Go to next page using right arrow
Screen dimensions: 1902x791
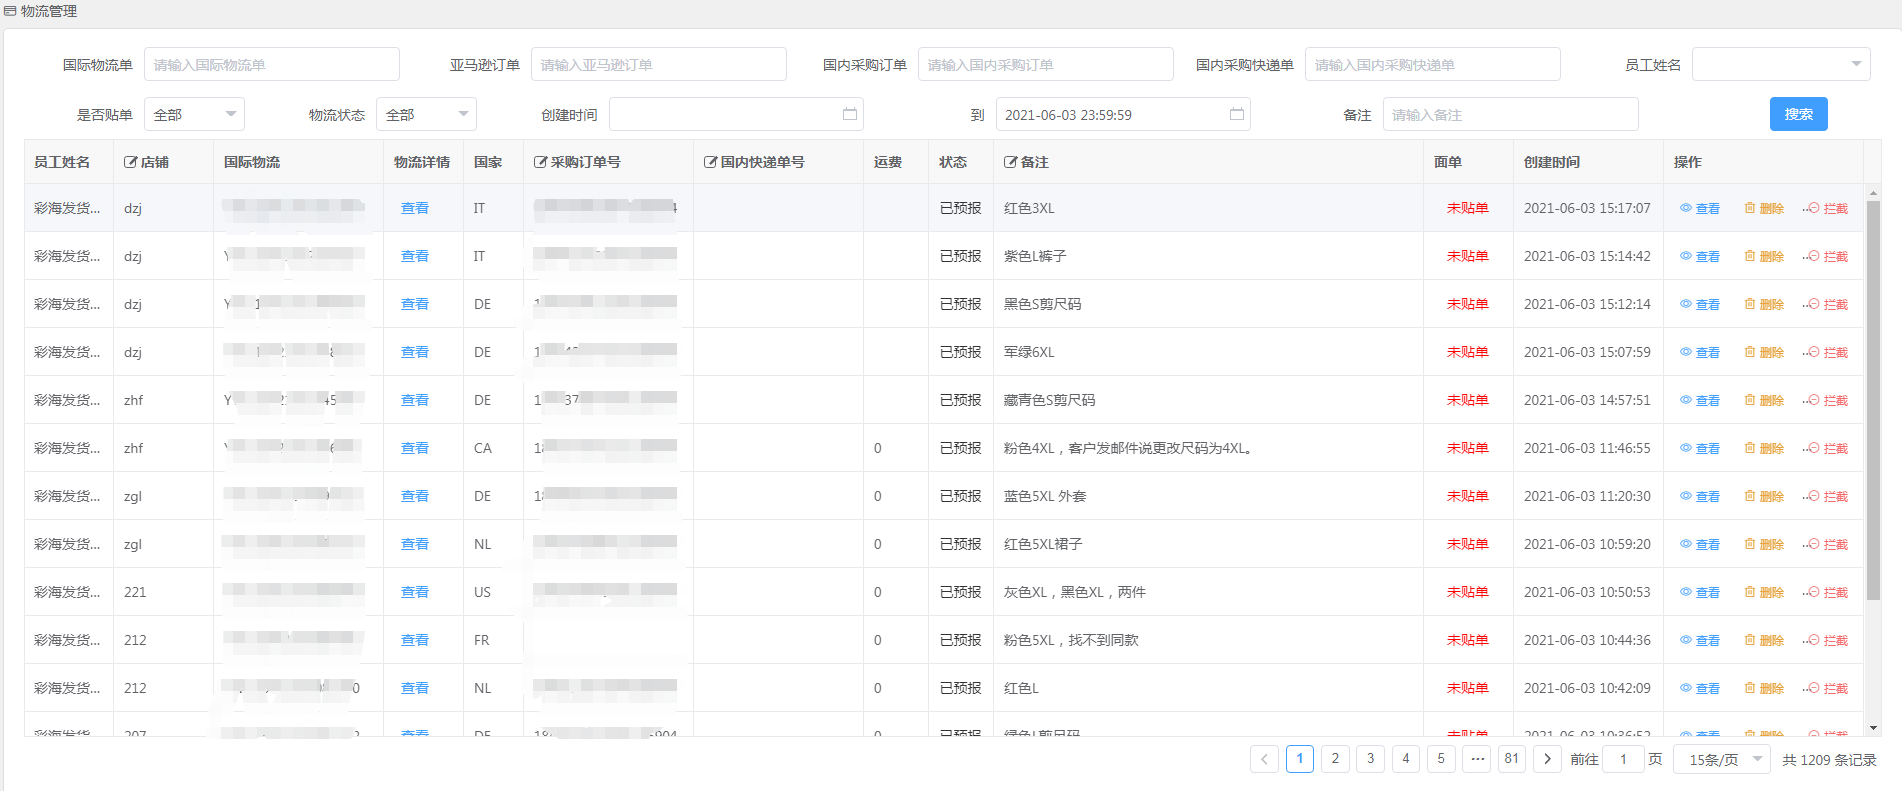click(x=1547, y=759)
